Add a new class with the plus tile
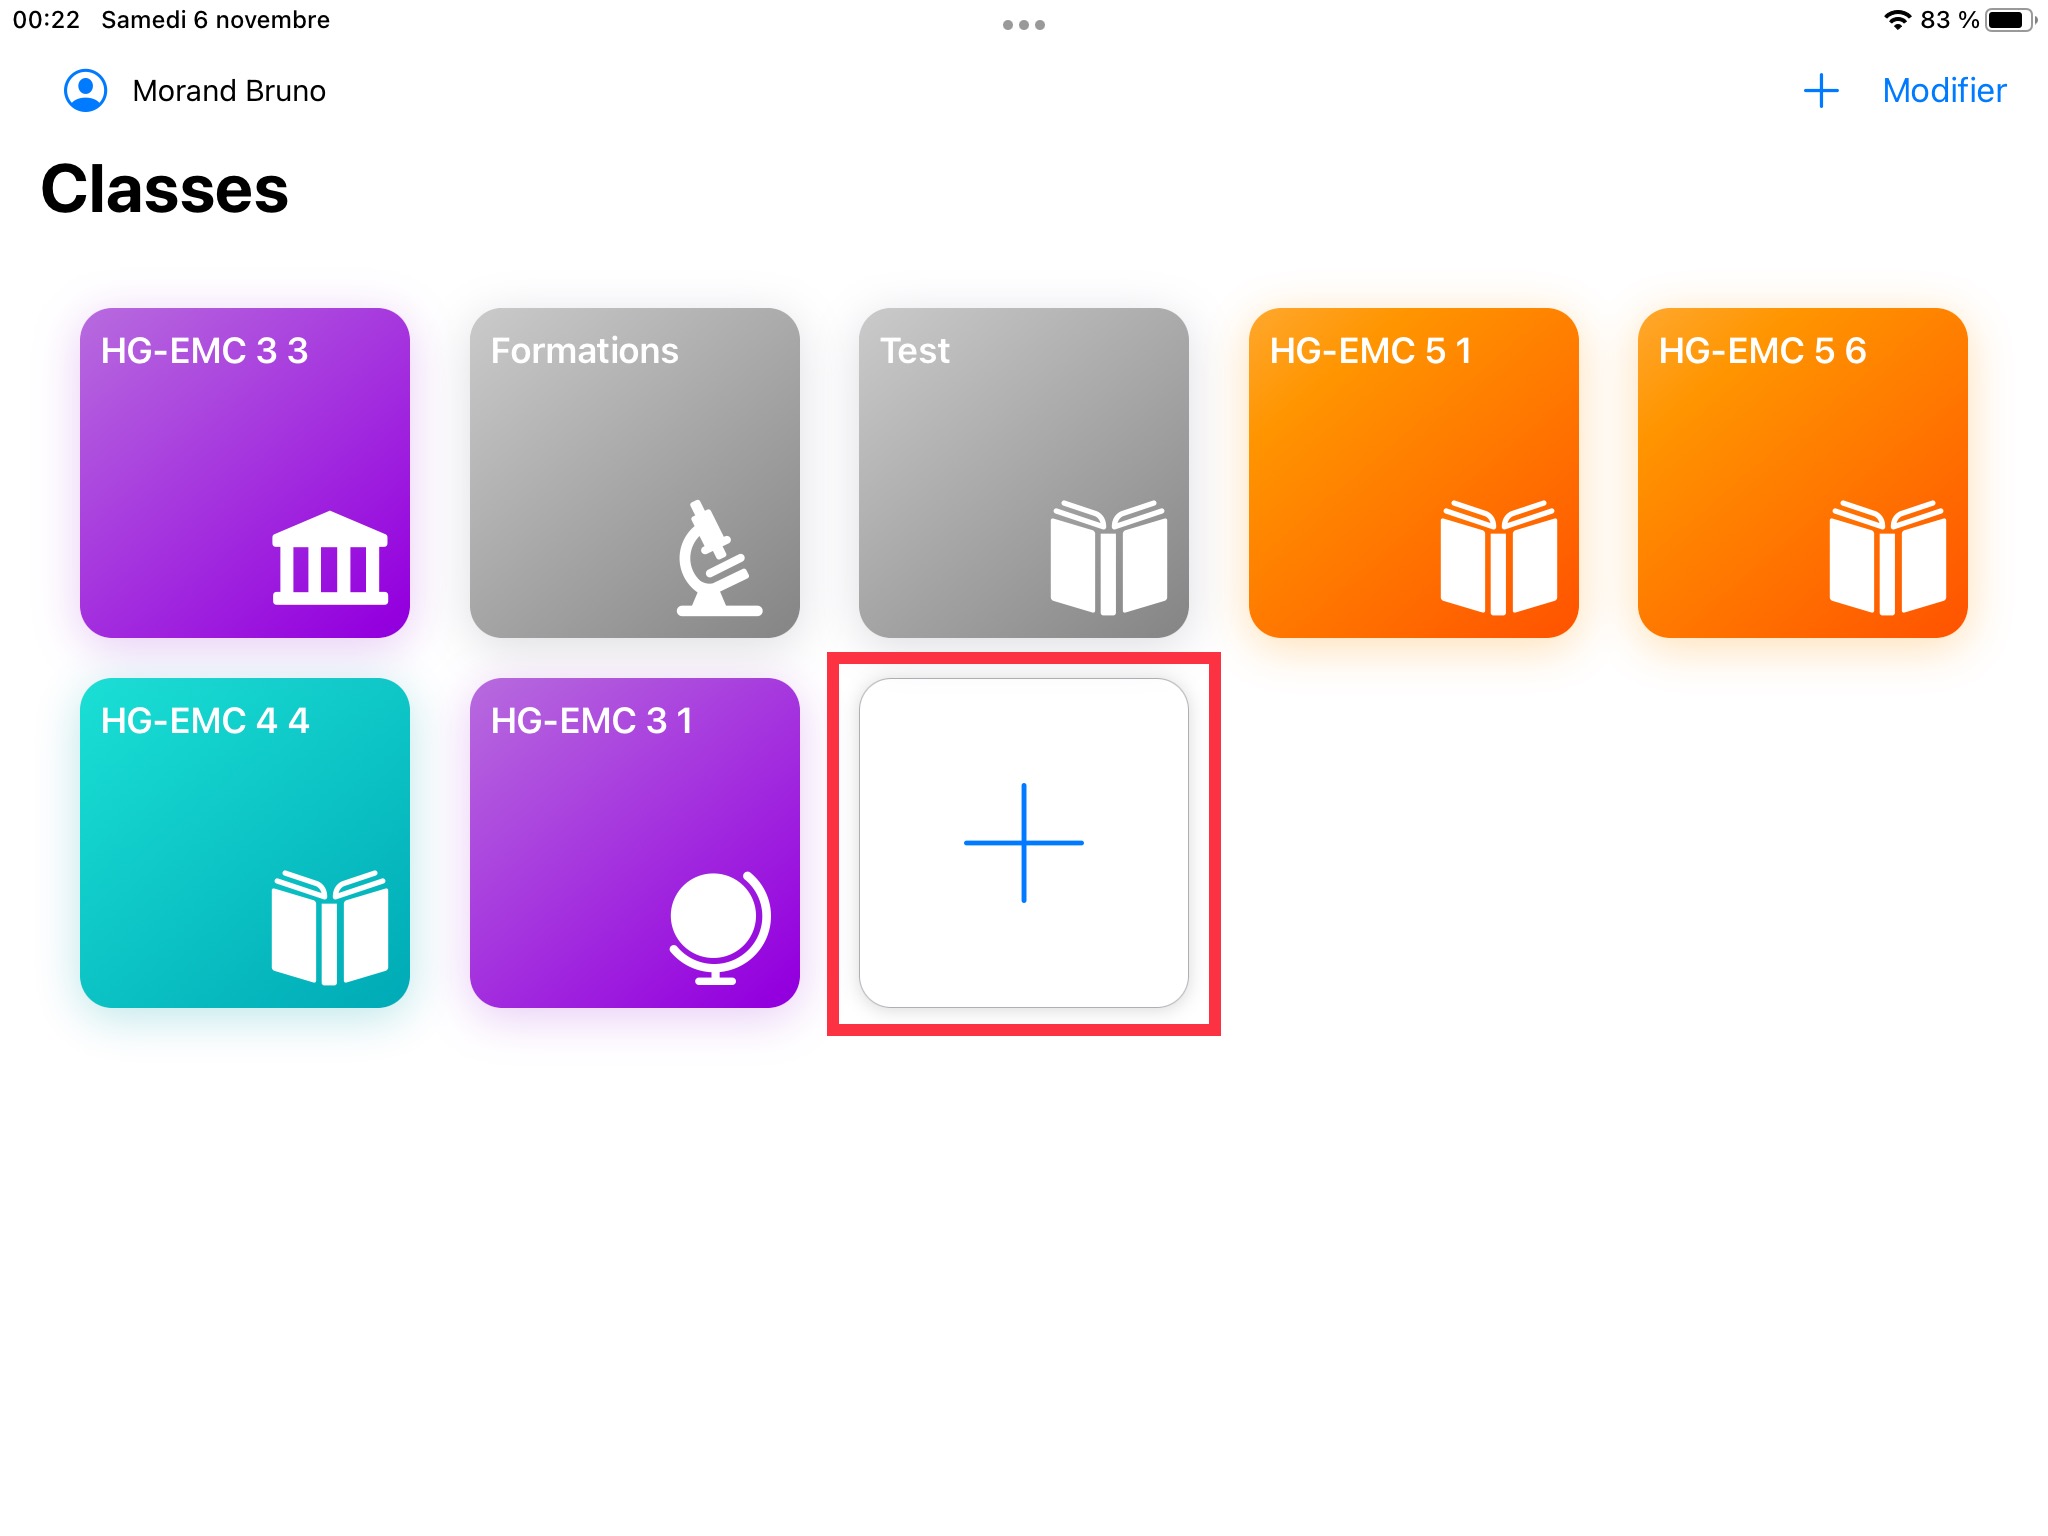Viewport: 2048px width, 1536px height. (1023, 843)
